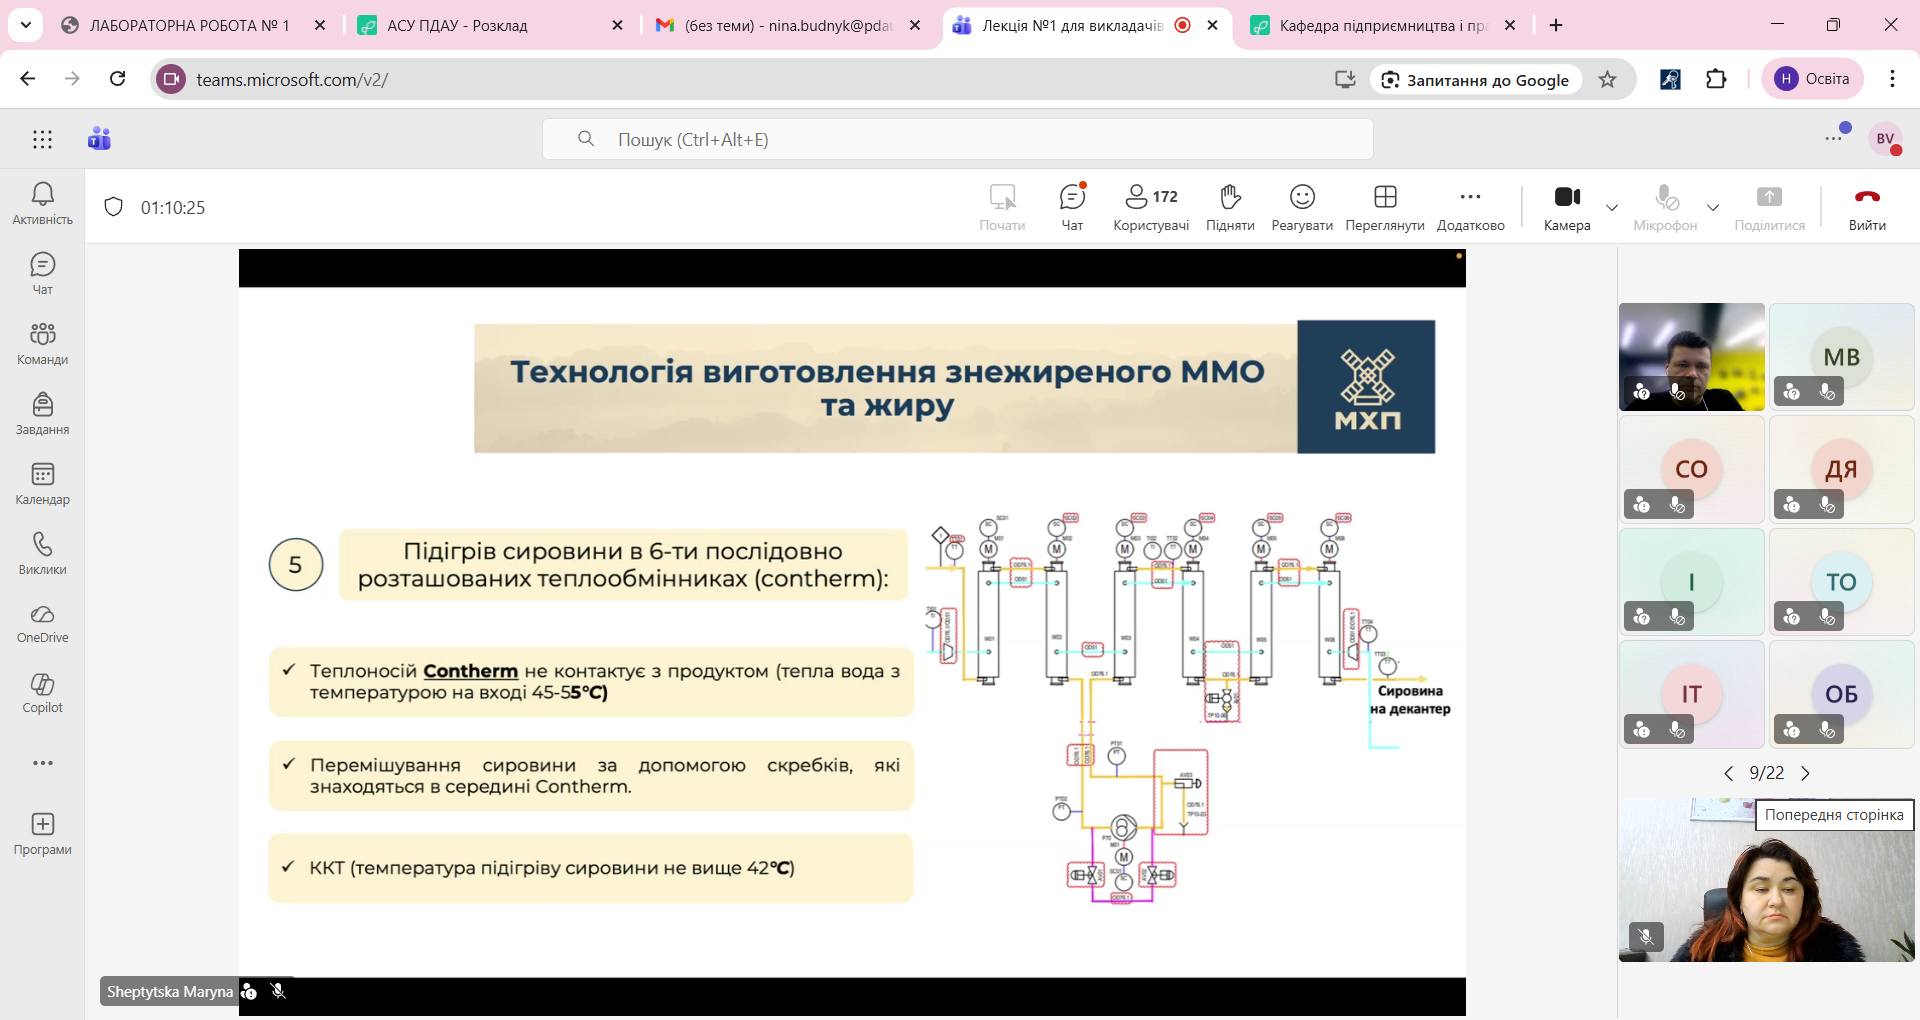Open Переглянути view layout options
Viewport: 1920px width, 1020px height.
pyautogui.click(x=1384, y=207)
